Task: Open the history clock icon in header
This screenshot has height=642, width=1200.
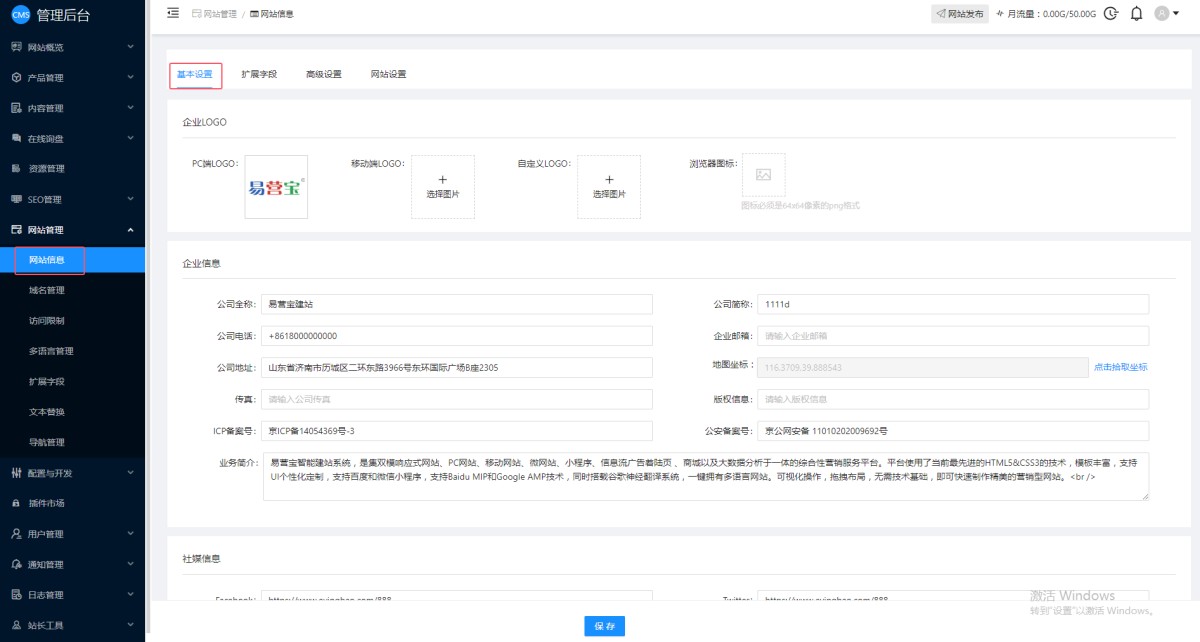Action: 1111,14
